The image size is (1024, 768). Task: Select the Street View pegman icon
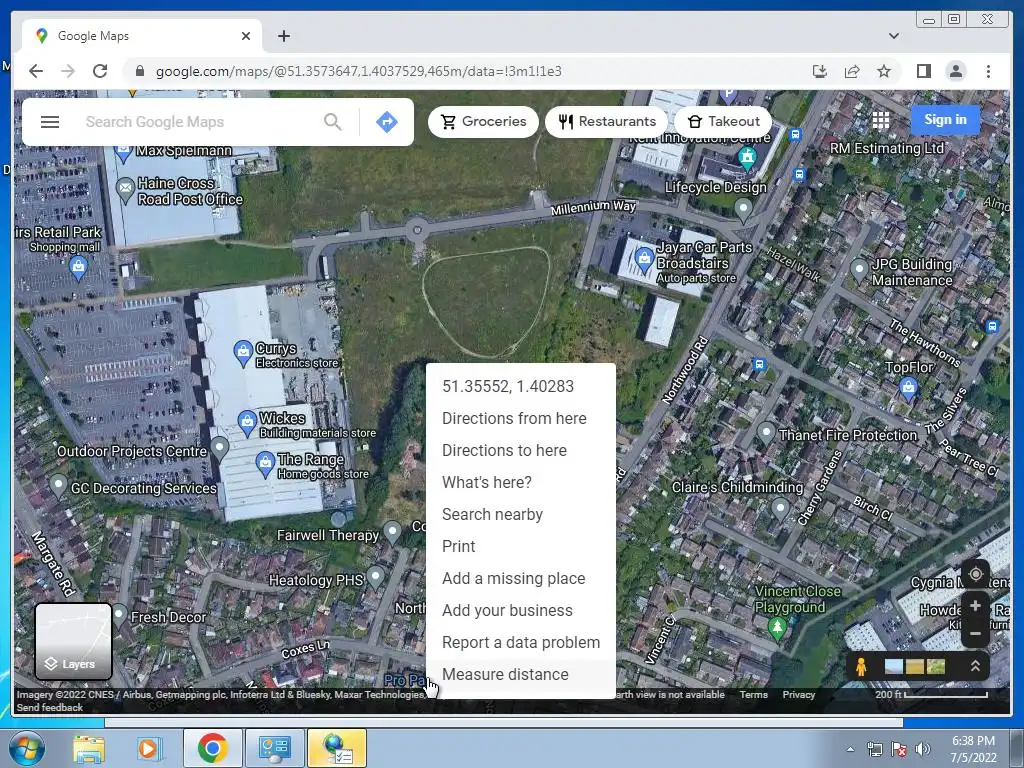pos(861,666)
